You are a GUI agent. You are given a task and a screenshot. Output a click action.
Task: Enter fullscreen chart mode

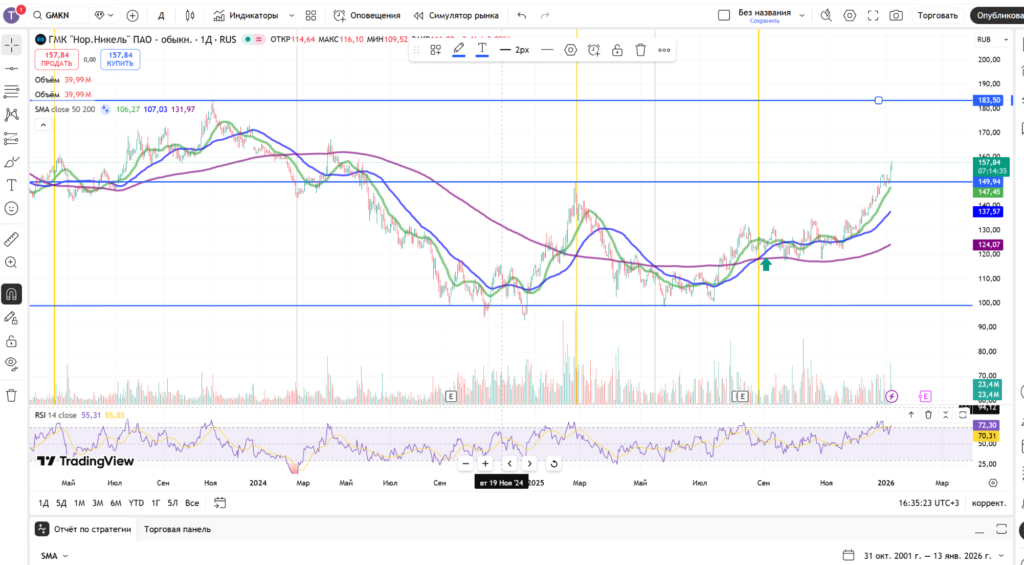point(873,15)
